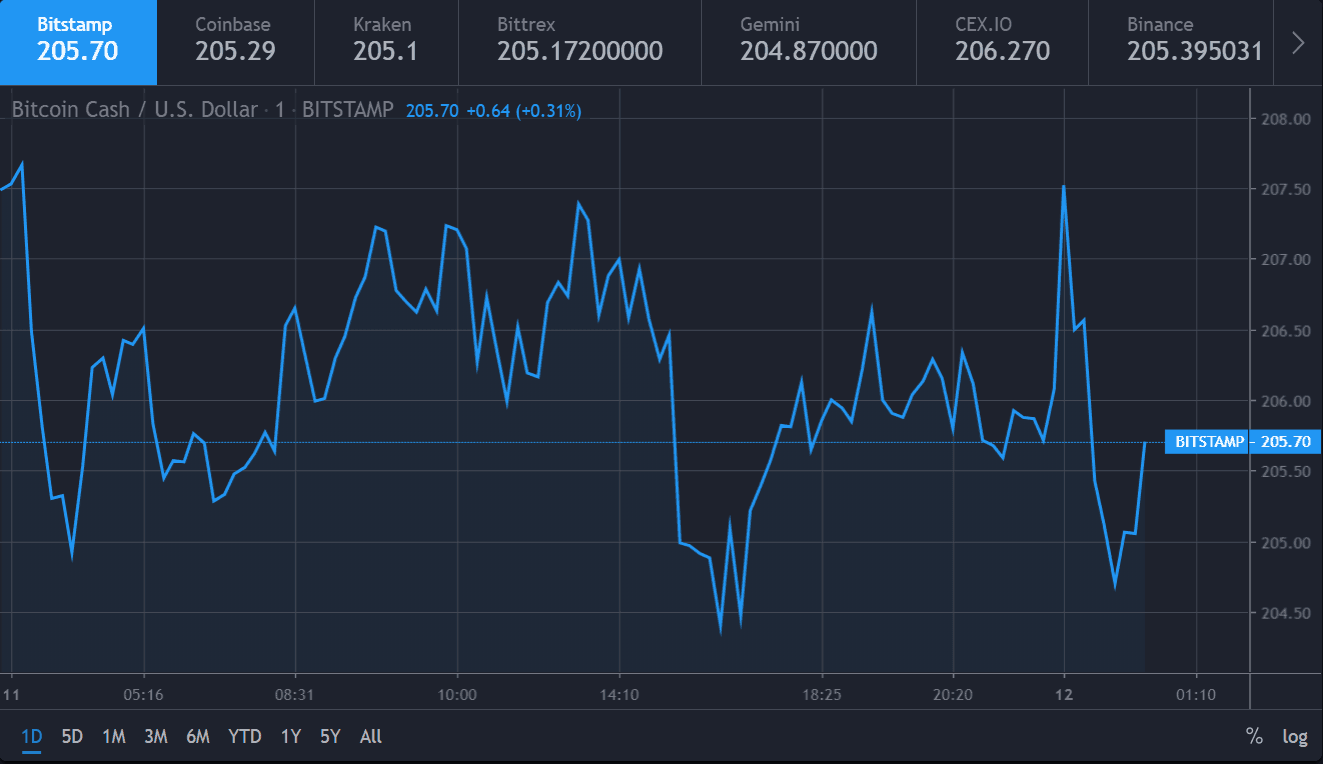This screenshot has height=764, width=1323.
Task: Set chart range to 1M
Action: tap(114, 737)
